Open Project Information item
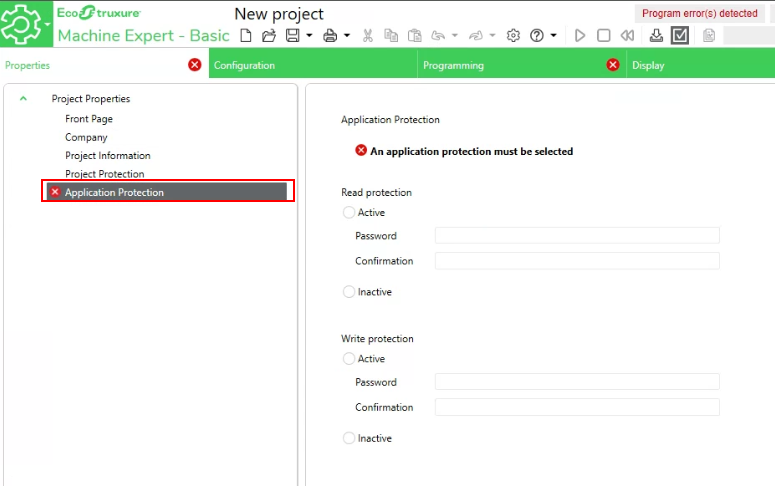Viewport: 775px width, 486px height. tap(108, 155)
